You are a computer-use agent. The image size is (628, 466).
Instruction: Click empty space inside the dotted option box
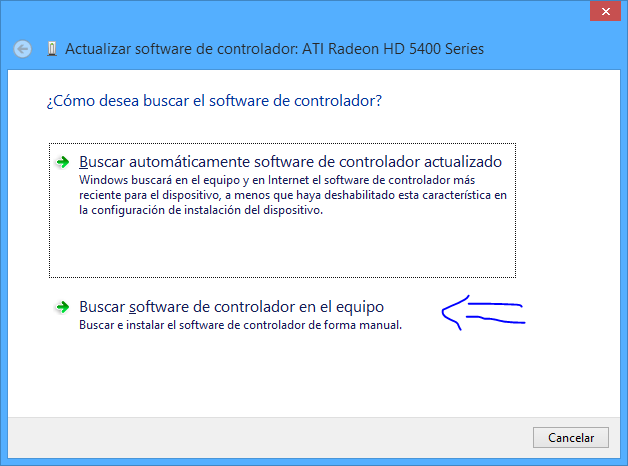(x=282, y=247)
